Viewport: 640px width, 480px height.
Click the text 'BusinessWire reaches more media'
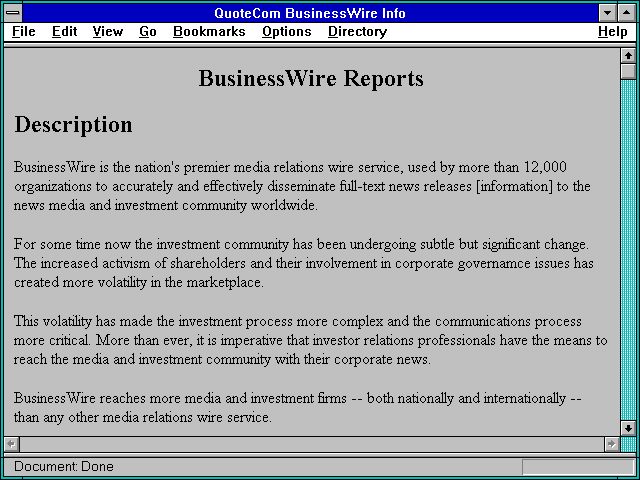[x=118, y=398]
